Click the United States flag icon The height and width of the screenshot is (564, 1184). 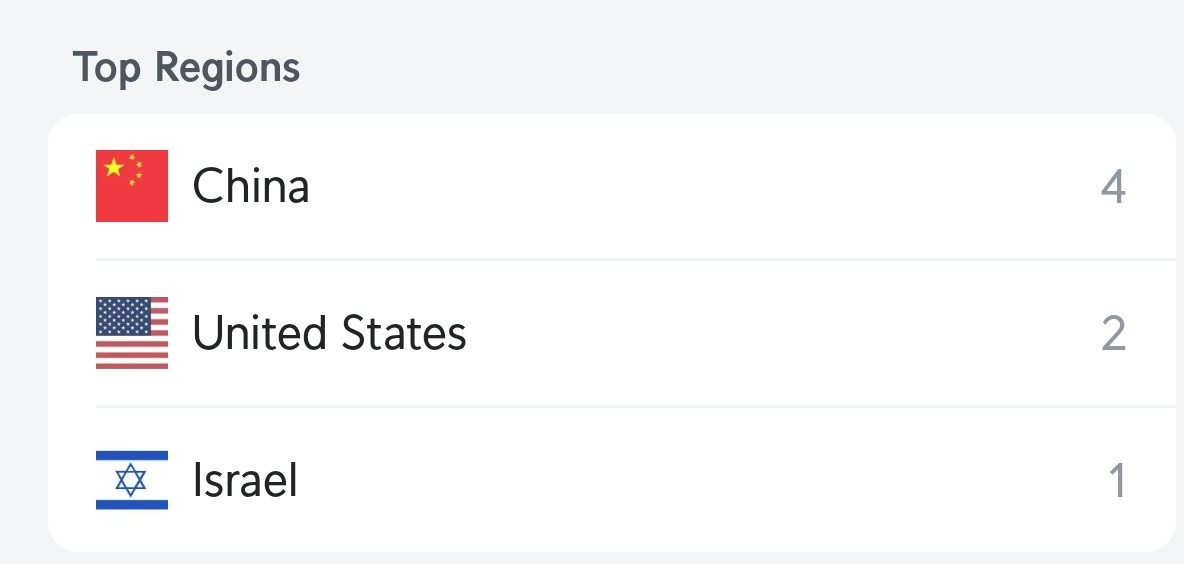(x=131, y=333)
